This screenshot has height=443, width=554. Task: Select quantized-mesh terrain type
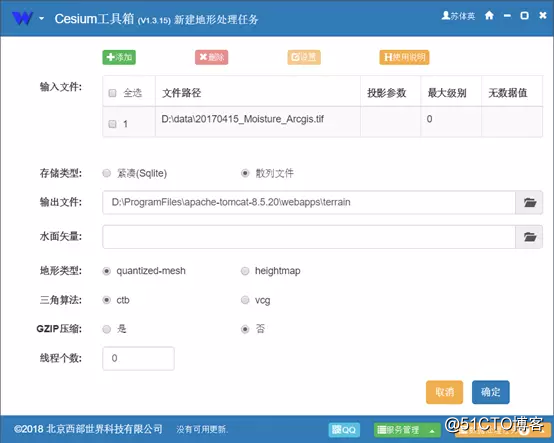(107, 271)
